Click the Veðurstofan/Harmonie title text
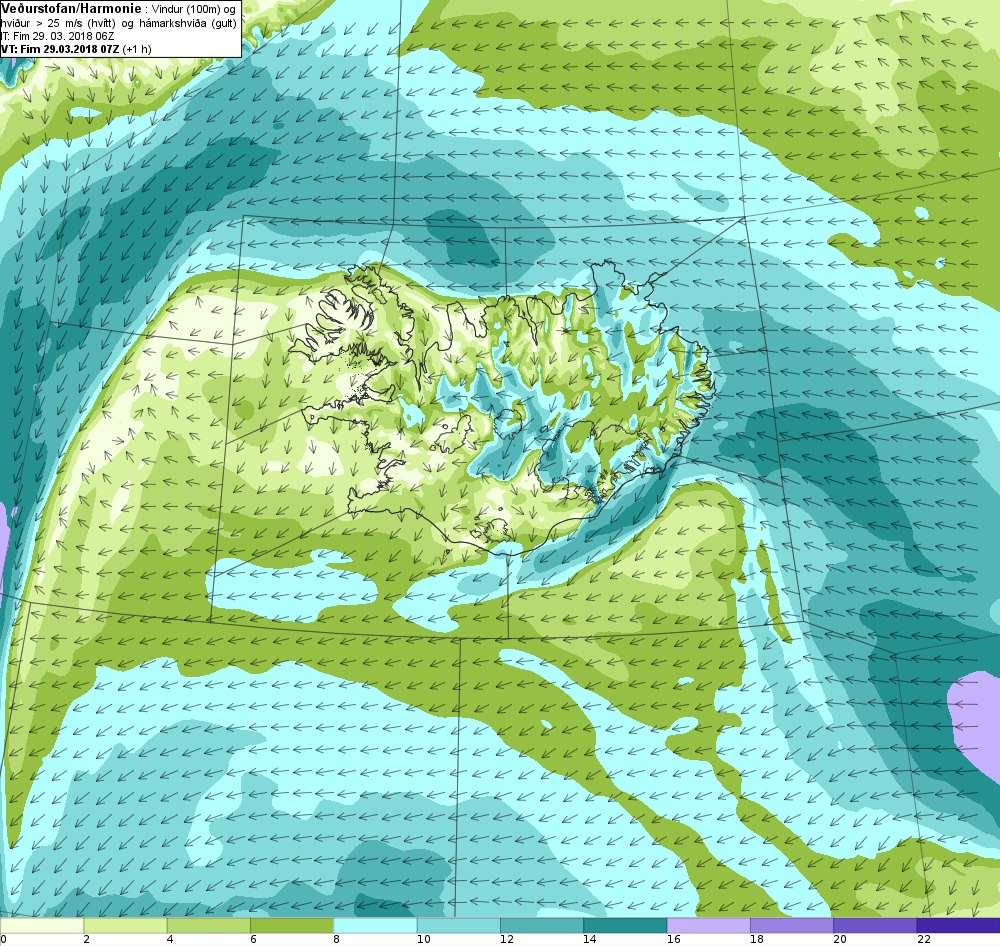 (70, 9)
